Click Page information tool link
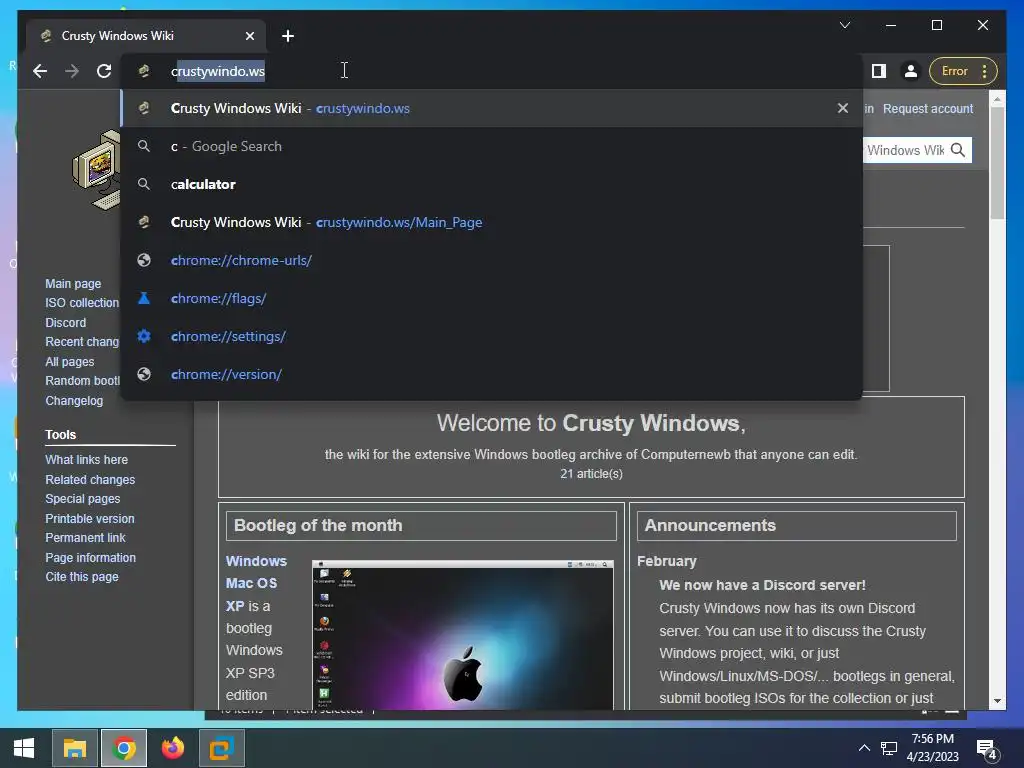This screenshot has width=1024, height=768. (x=90, y=558)
